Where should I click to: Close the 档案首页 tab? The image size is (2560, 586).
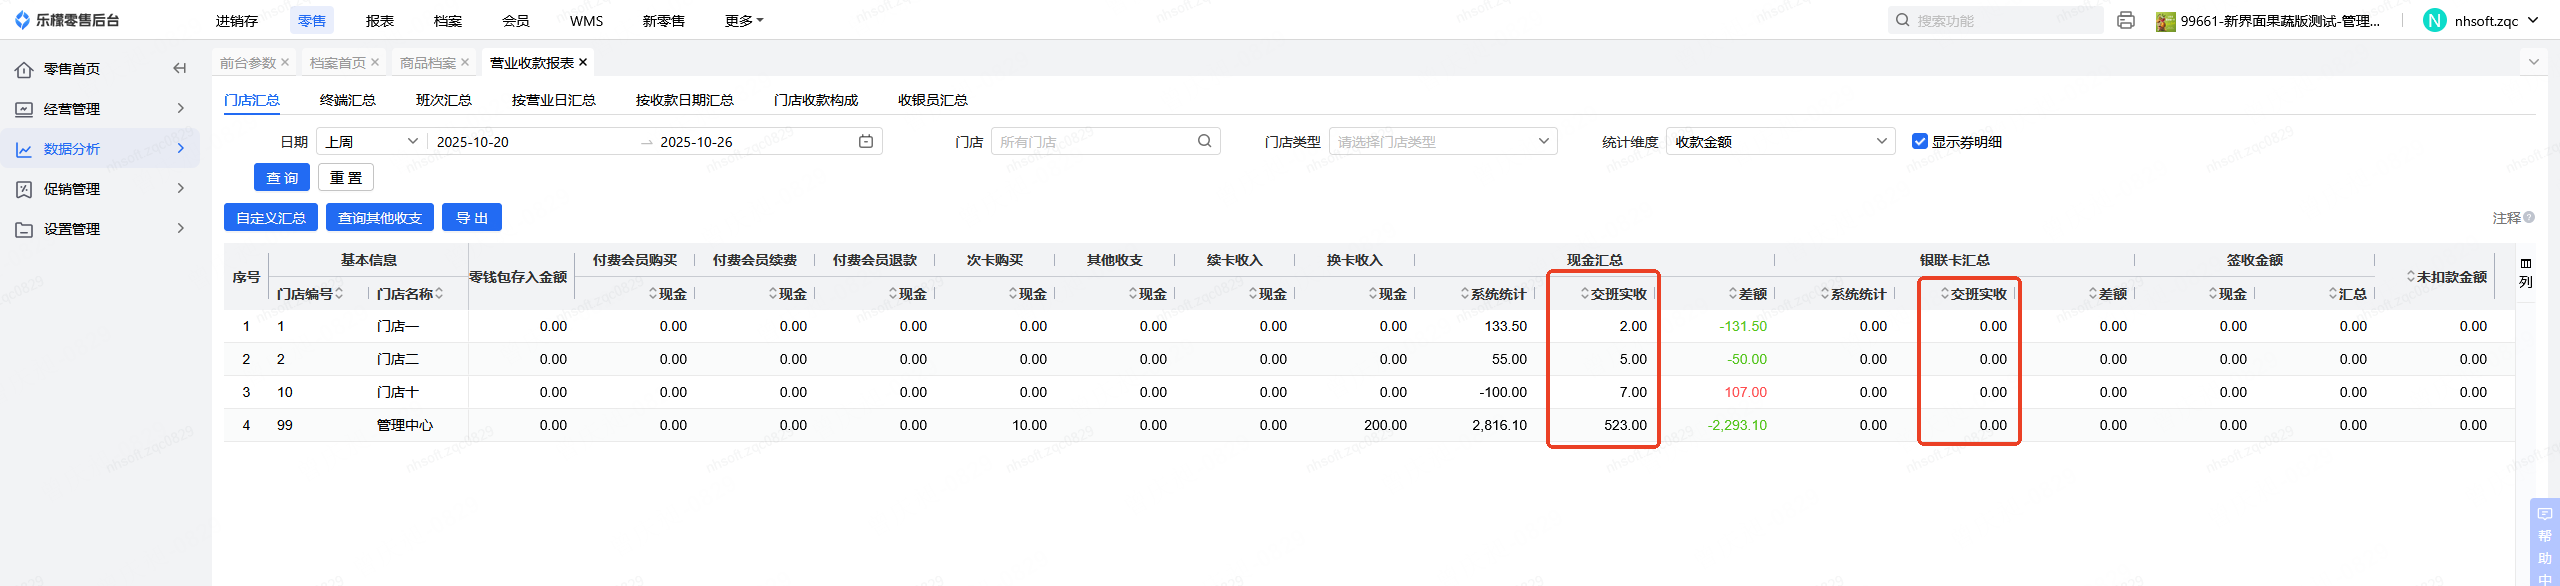click(375, 62)
